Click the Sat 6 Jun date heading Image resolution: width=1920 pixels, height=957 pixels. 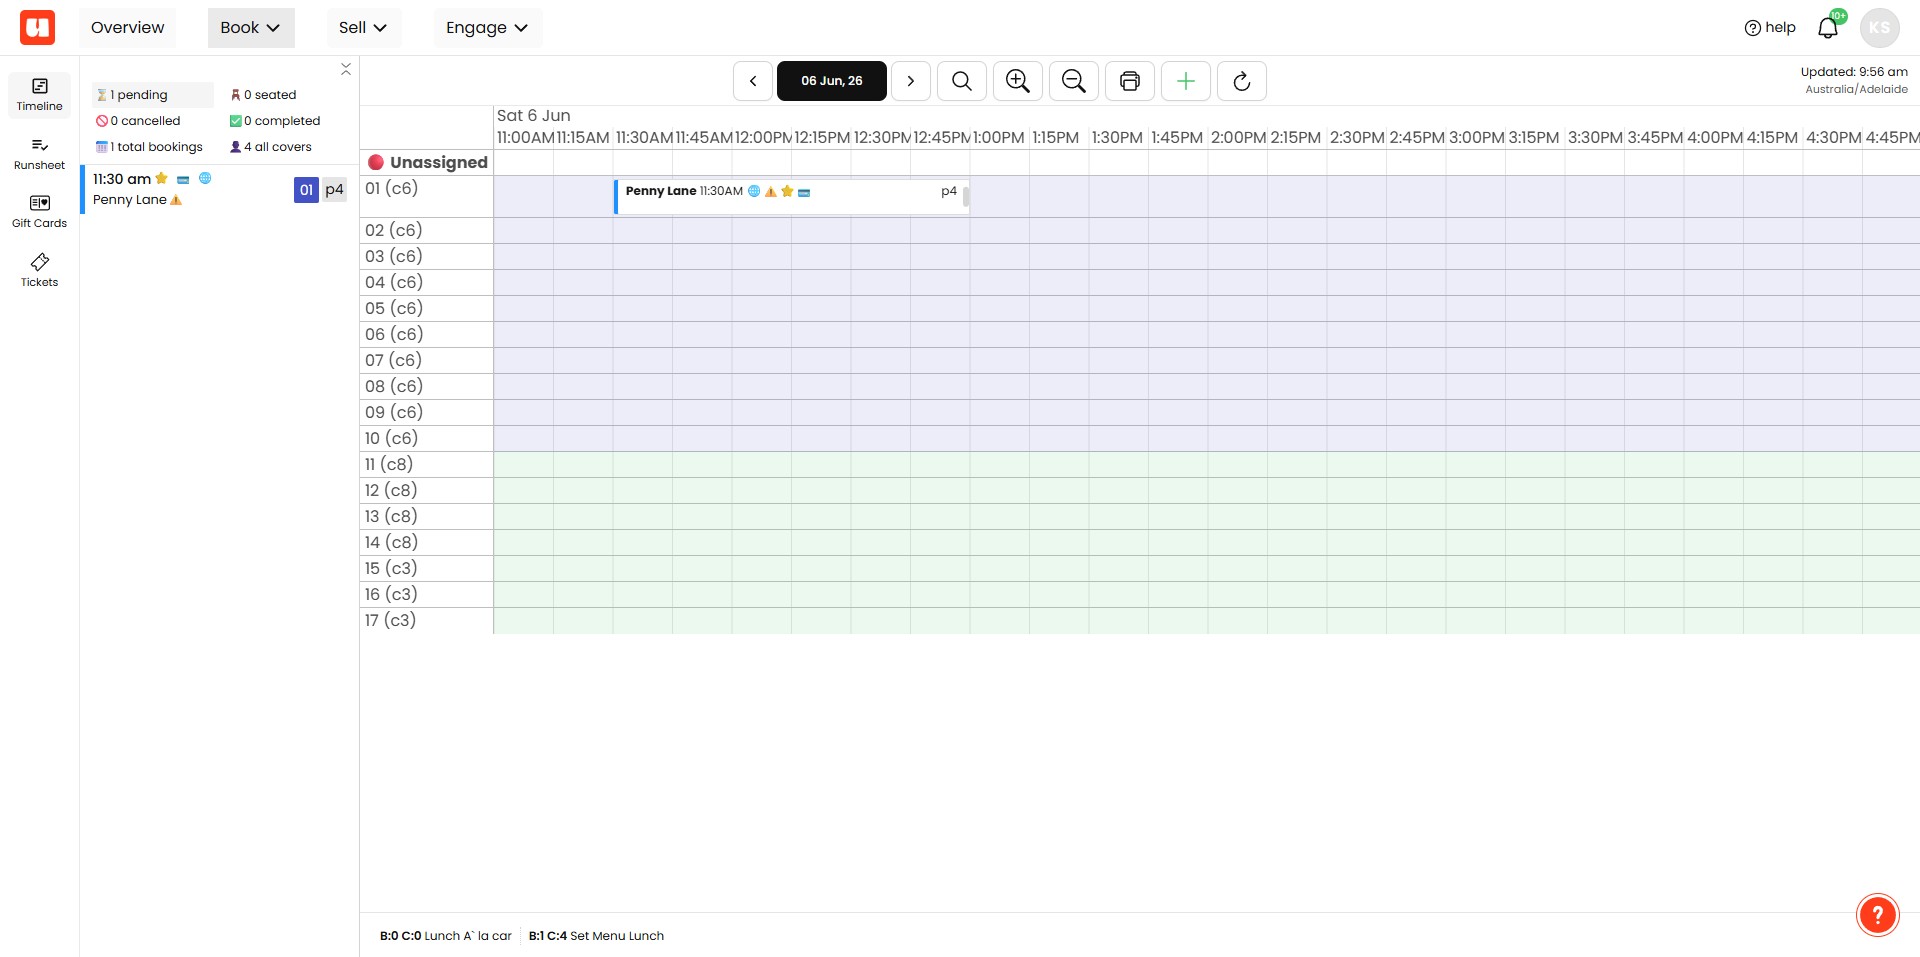534,116
